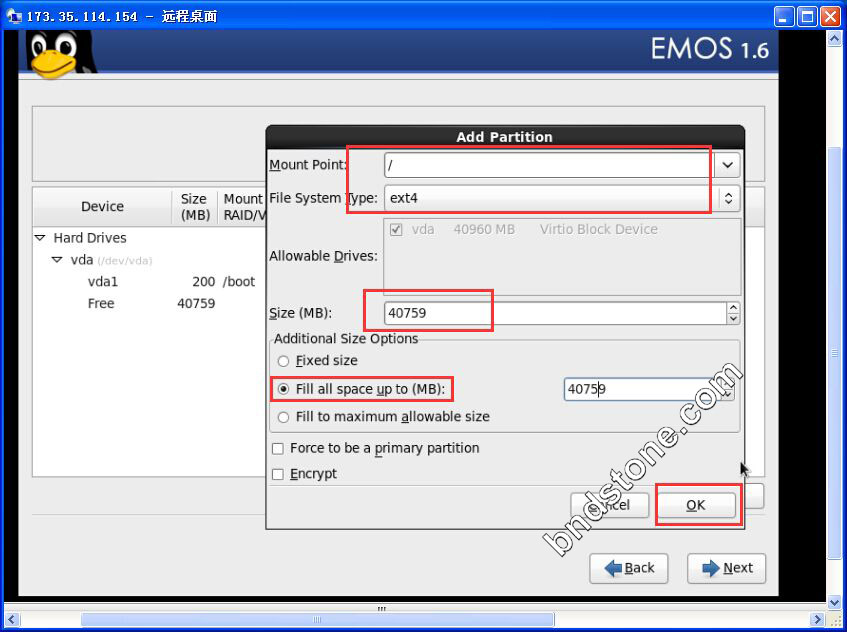Click the Mount Point text field
Viewport: 847px width, 632px height.
[x=549, y=165]
